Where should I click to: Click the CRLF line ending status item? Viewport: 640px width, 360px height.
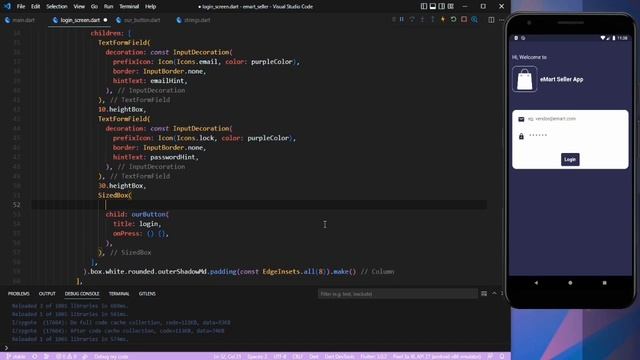tap(298, 356)
